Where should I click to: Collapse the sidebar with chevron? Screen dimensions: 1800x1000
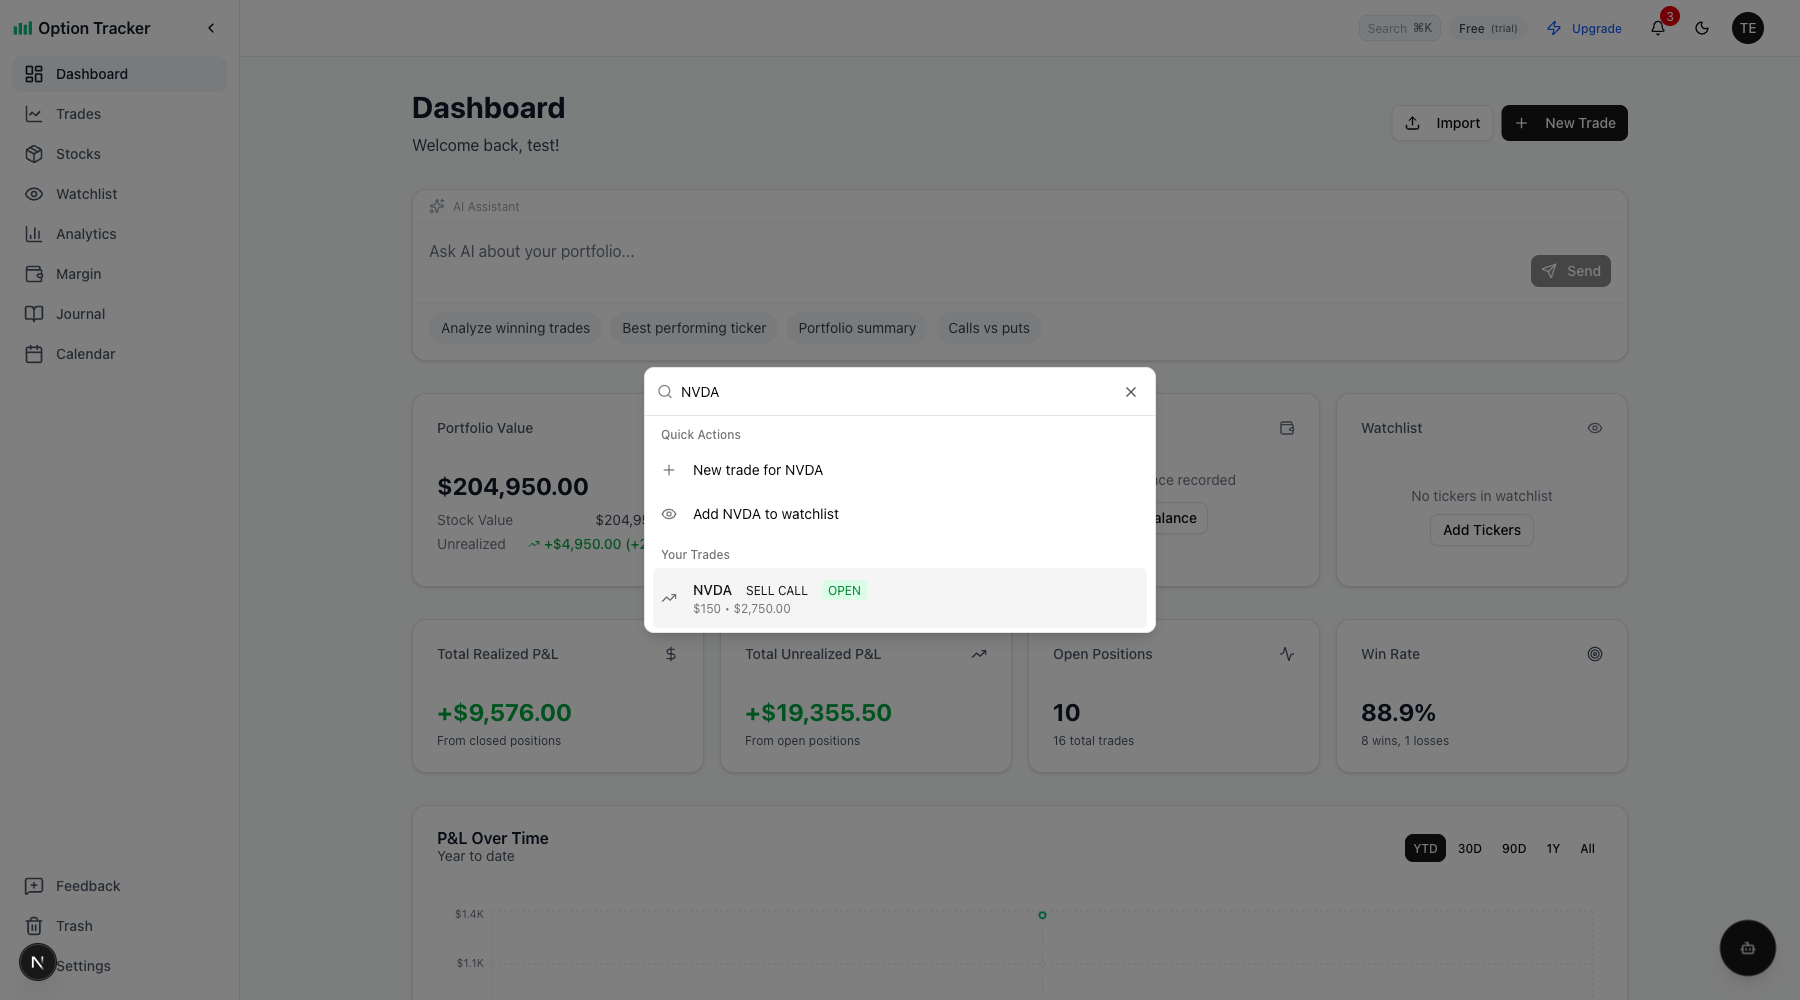pyautogui.click(x=211, y=28)
